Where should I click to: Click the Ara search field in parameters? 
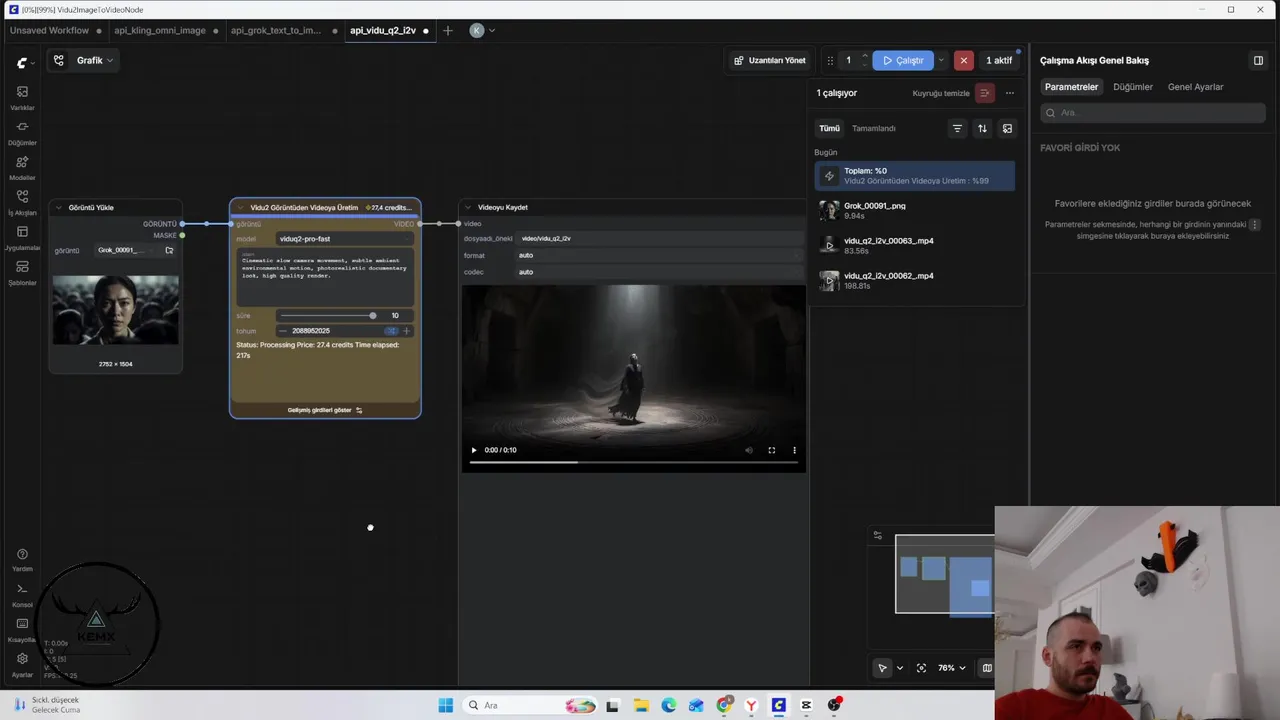[x=1153, y=113]
